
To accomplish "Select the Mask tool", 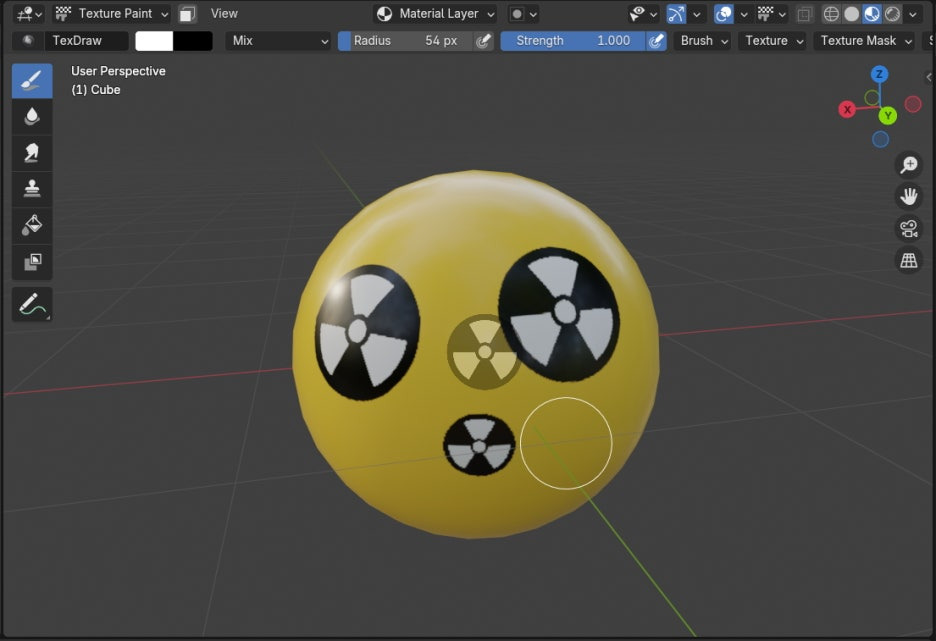I will 32,261.
